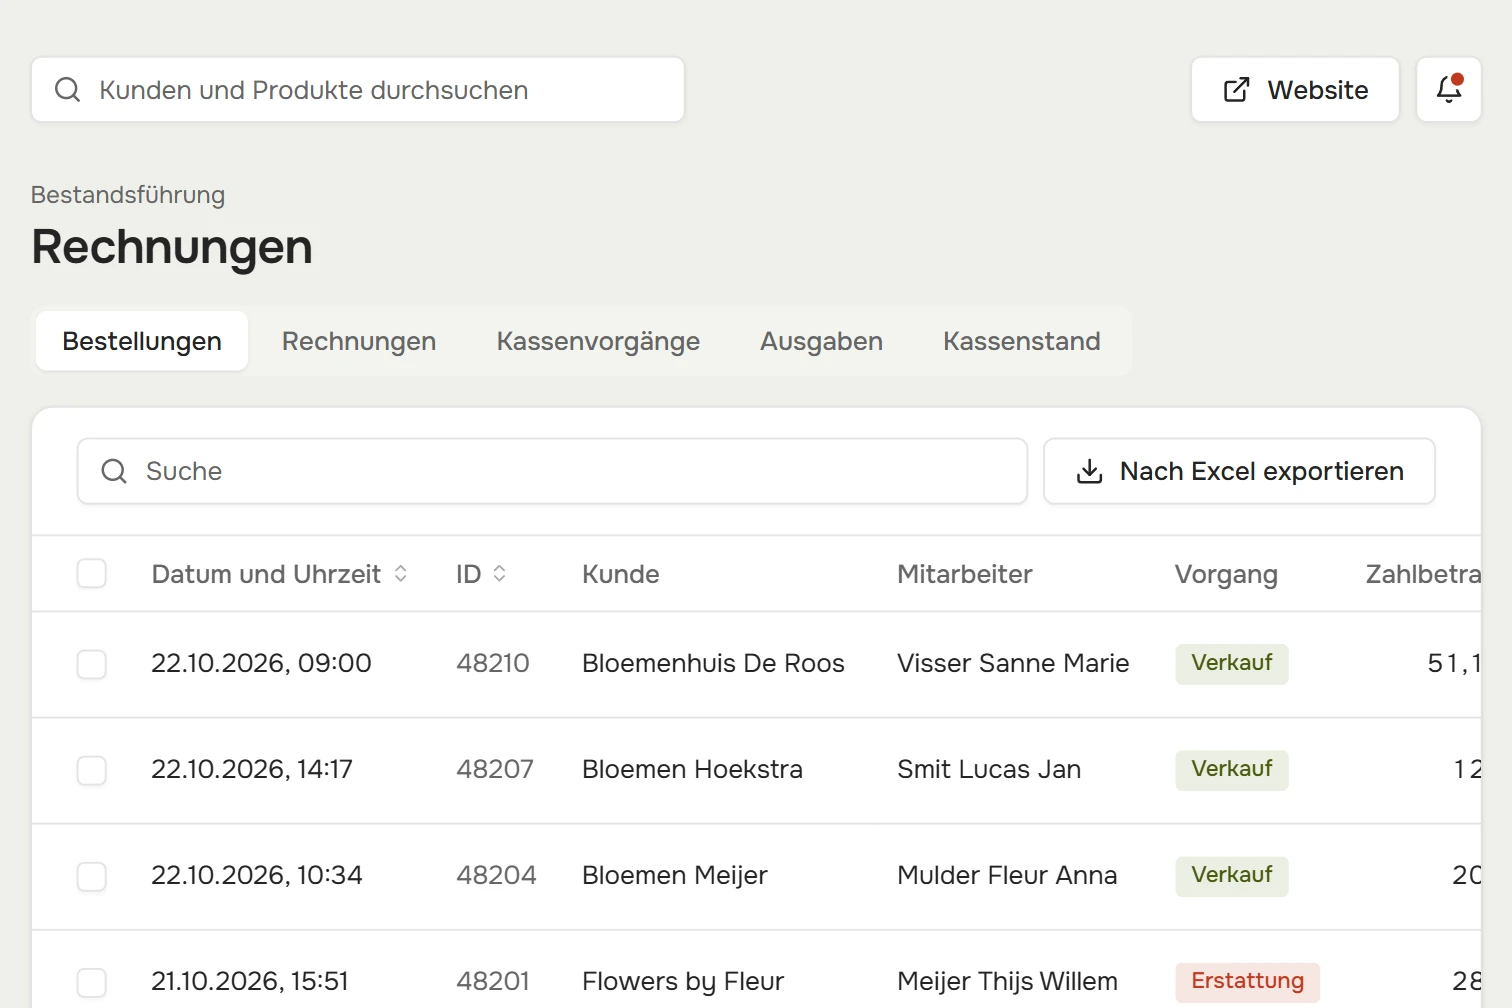
Task: Click employee Smit Lucas Jan
Action: pos(989,769)
